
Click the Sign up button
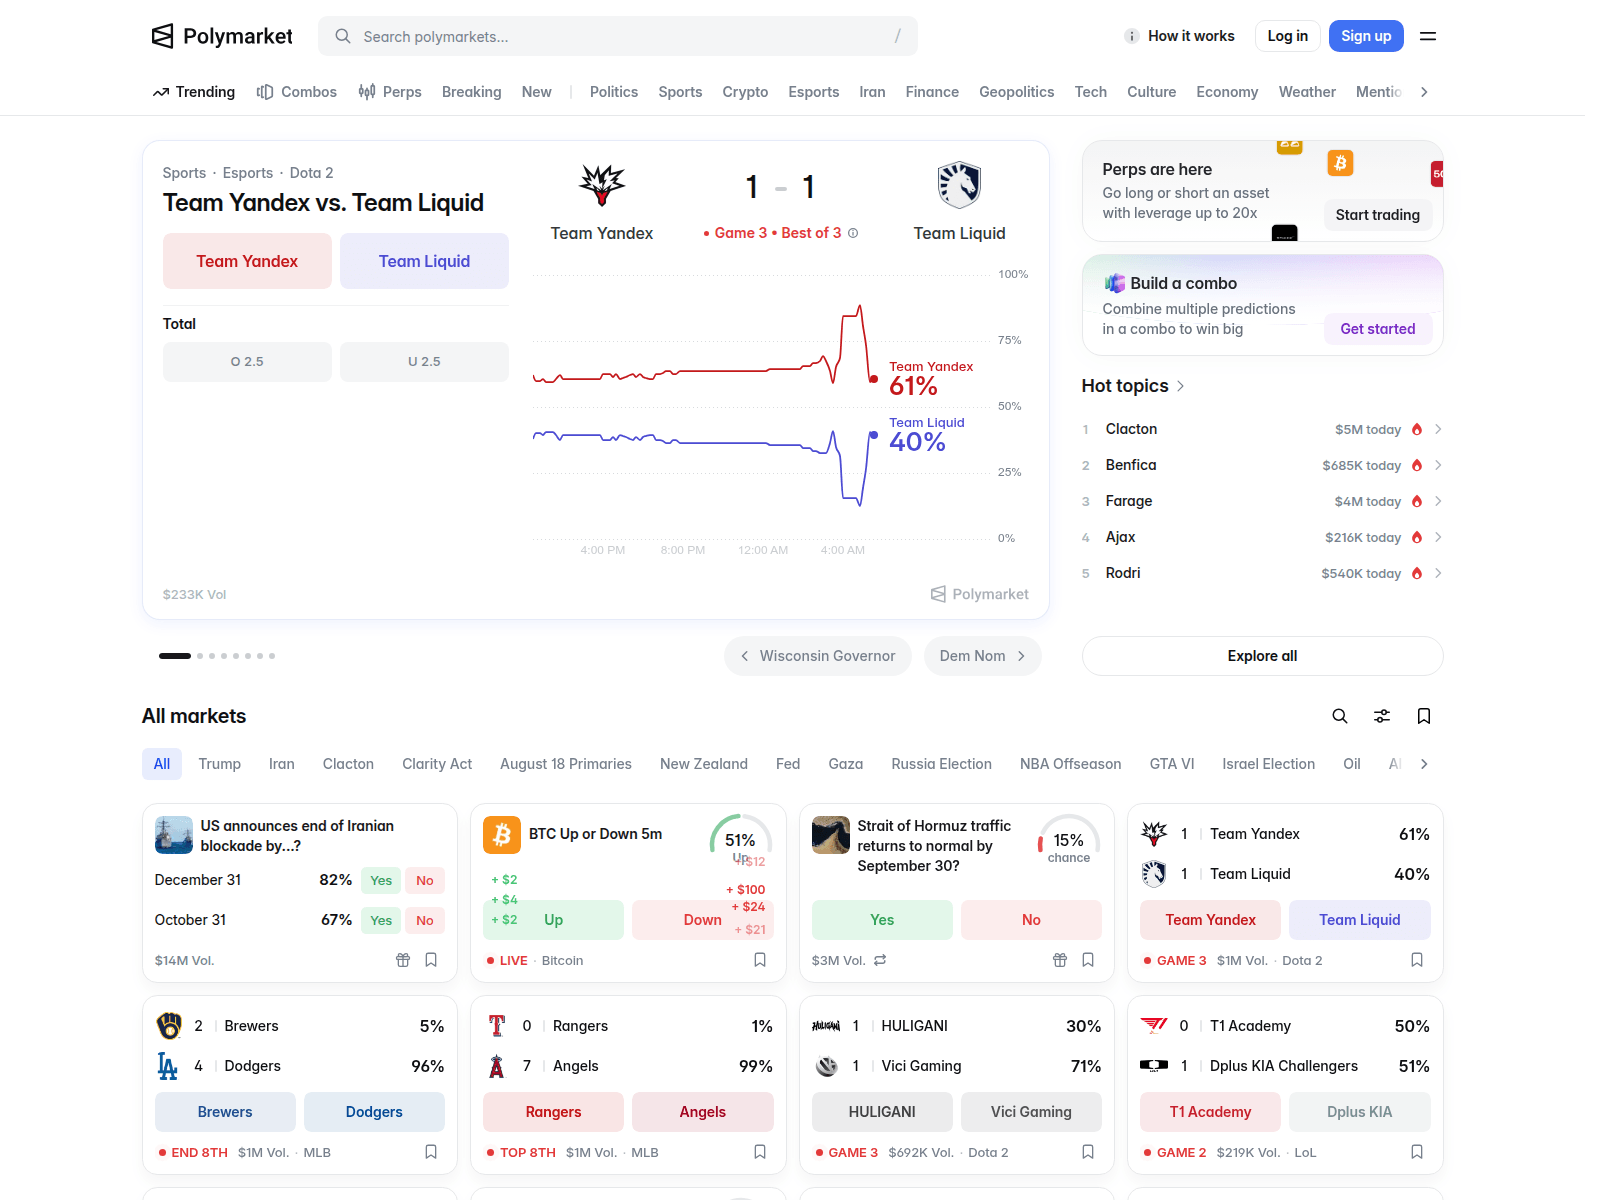[x=1366, y=36]
